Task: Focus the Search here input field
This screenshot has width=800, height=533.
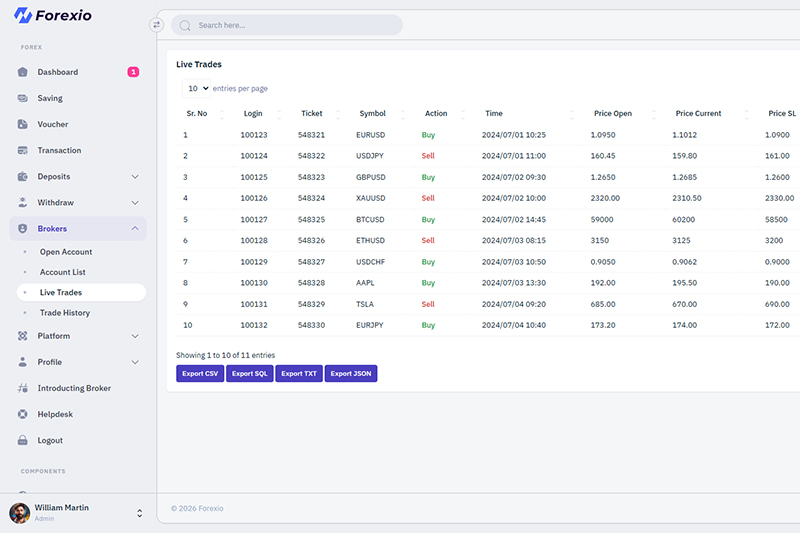Action: pos(290,25)
